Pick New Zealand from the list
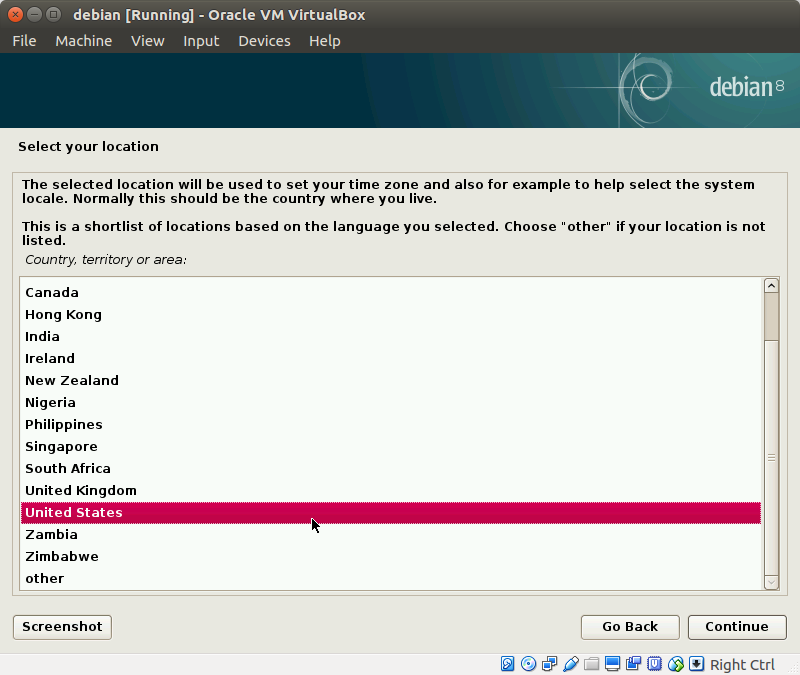 pos(391,380)
